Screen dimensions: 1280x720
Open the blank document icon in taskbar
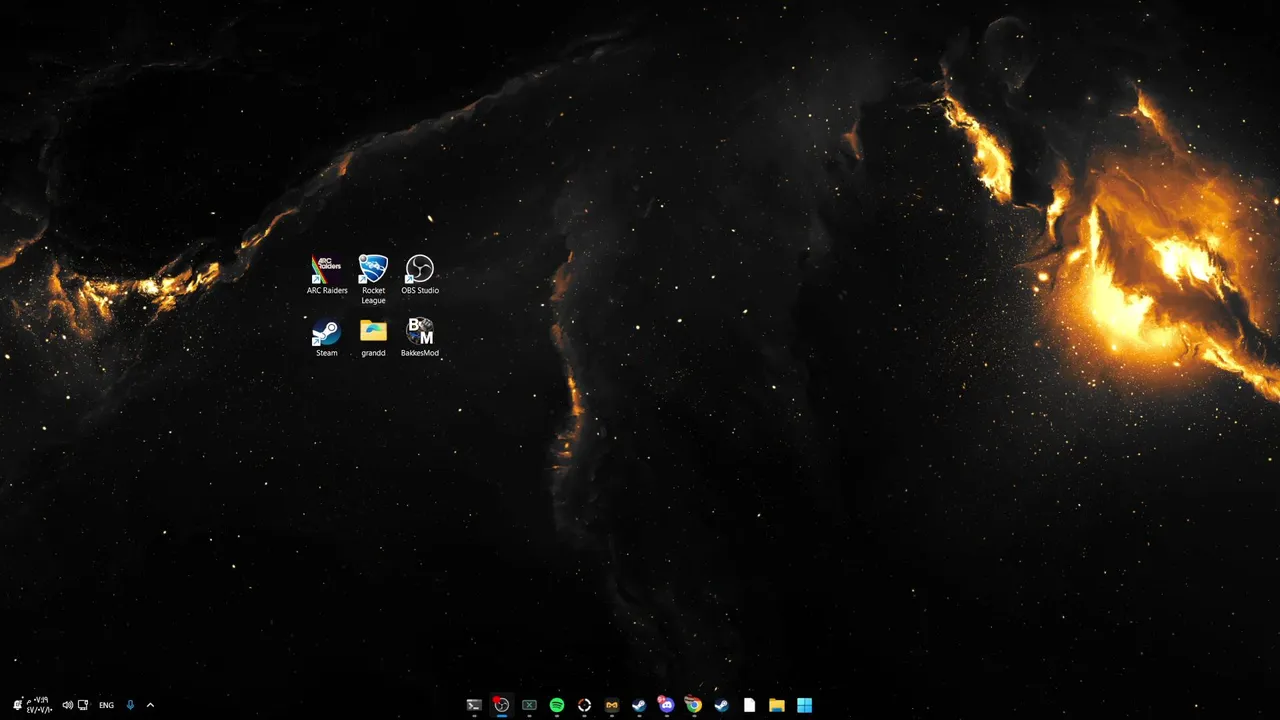point(749,705)
